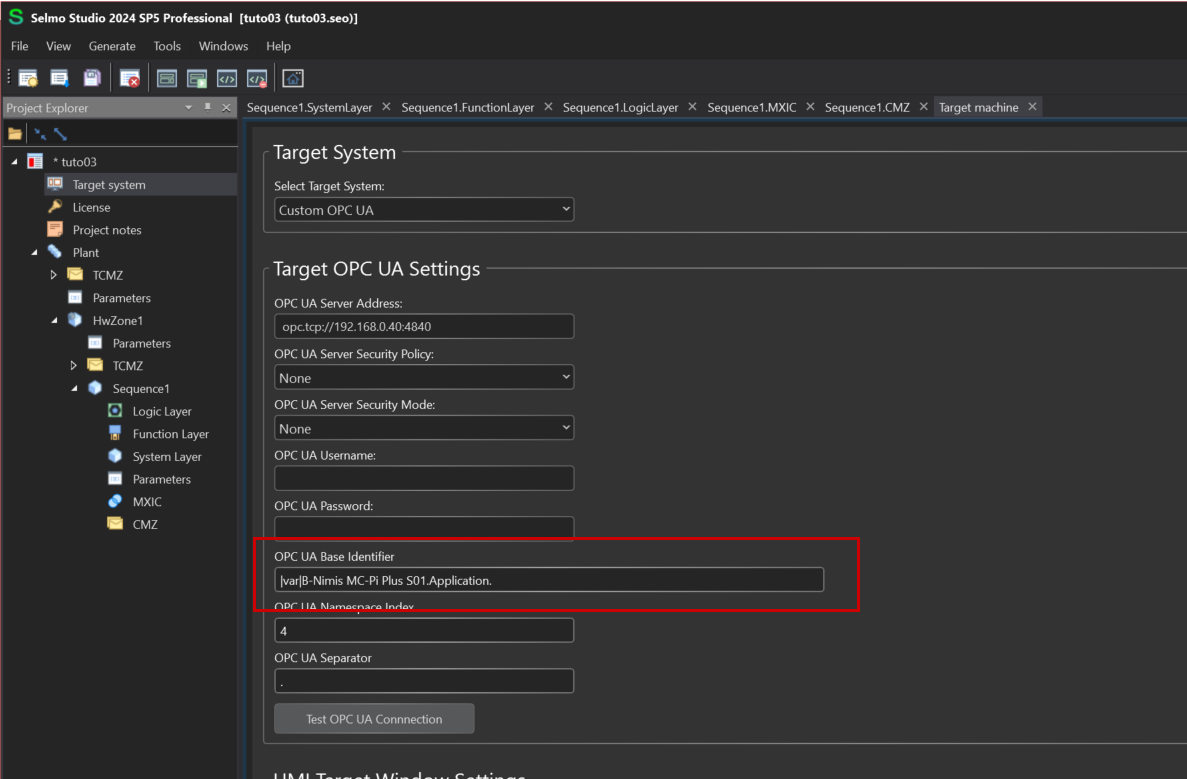1187x779 pixels.
Task: Click the purple Save All floppy icon
Action: coord(92,78)
